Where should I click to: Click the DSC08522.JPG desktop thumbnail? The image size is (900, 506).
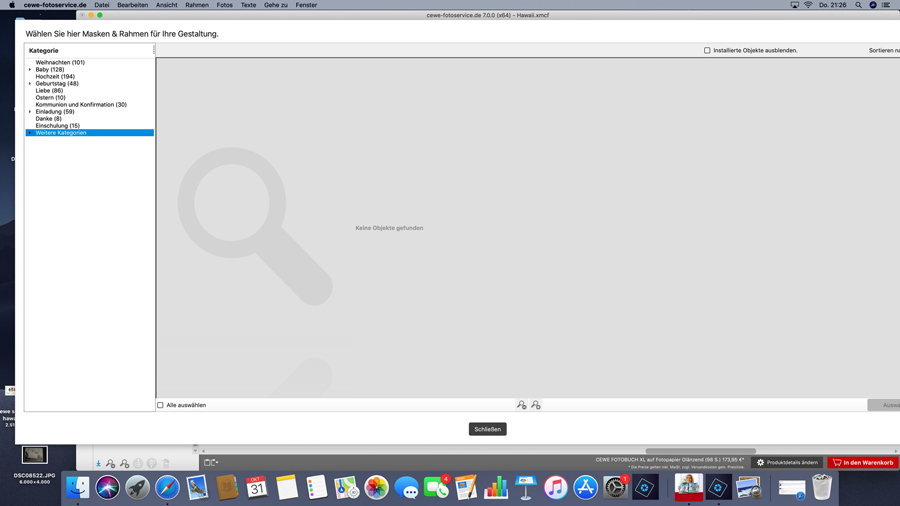(34, 455)
